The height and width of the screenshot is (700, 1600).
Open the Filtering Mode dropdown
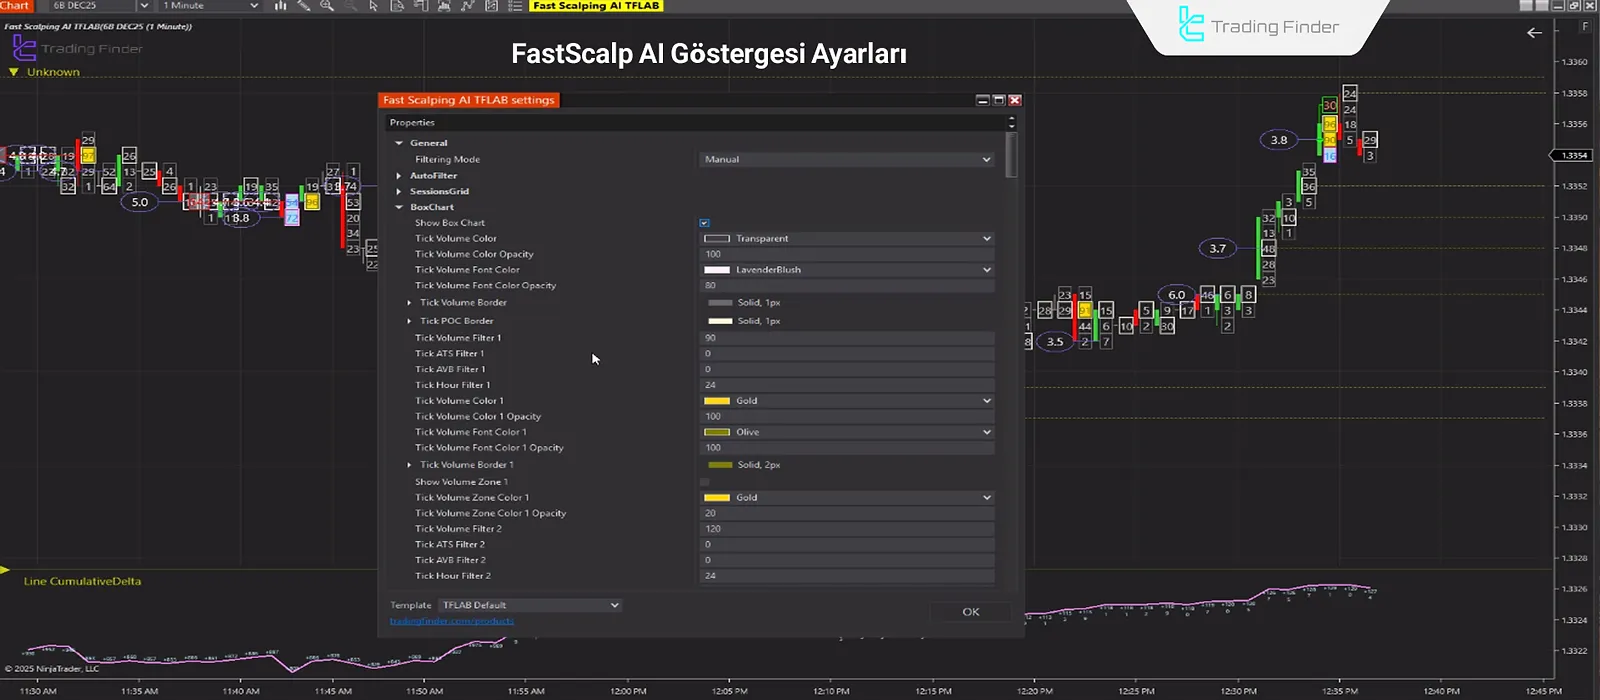[x=846, y=160]
